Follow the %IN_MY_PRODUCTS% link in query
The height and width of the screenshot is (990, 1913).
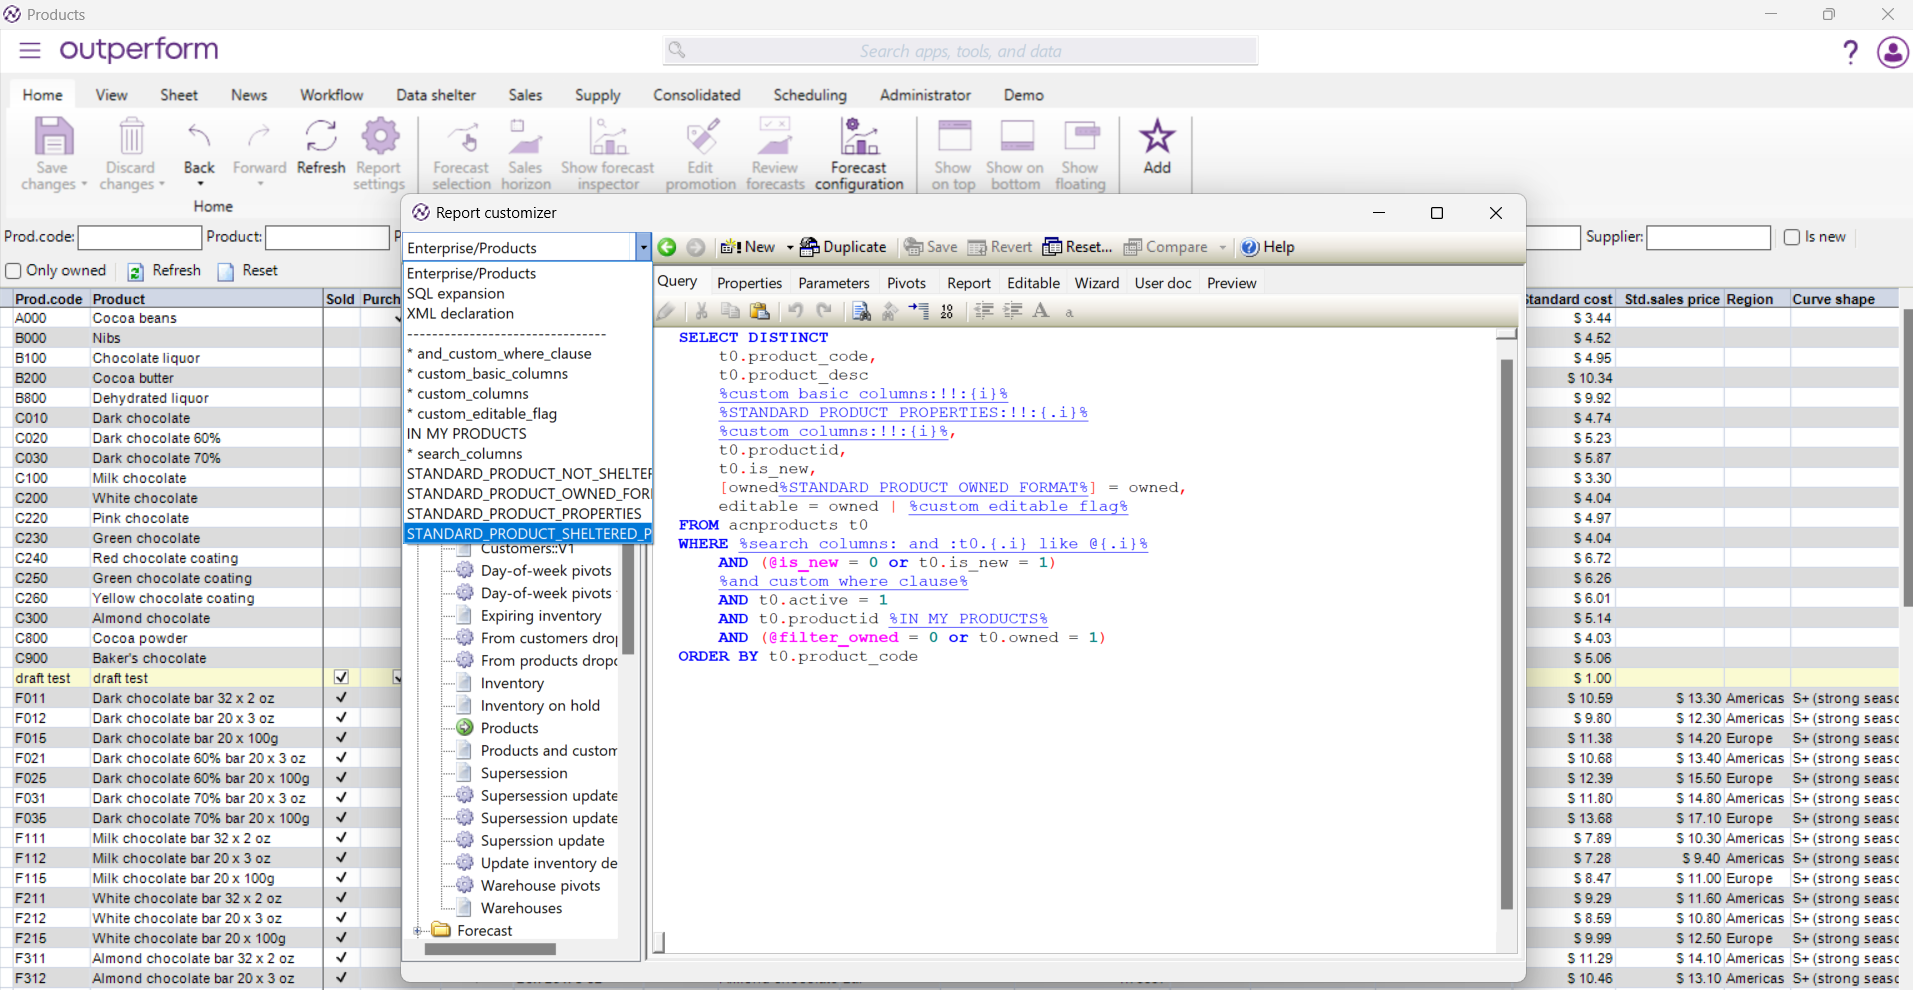[968, 619]
